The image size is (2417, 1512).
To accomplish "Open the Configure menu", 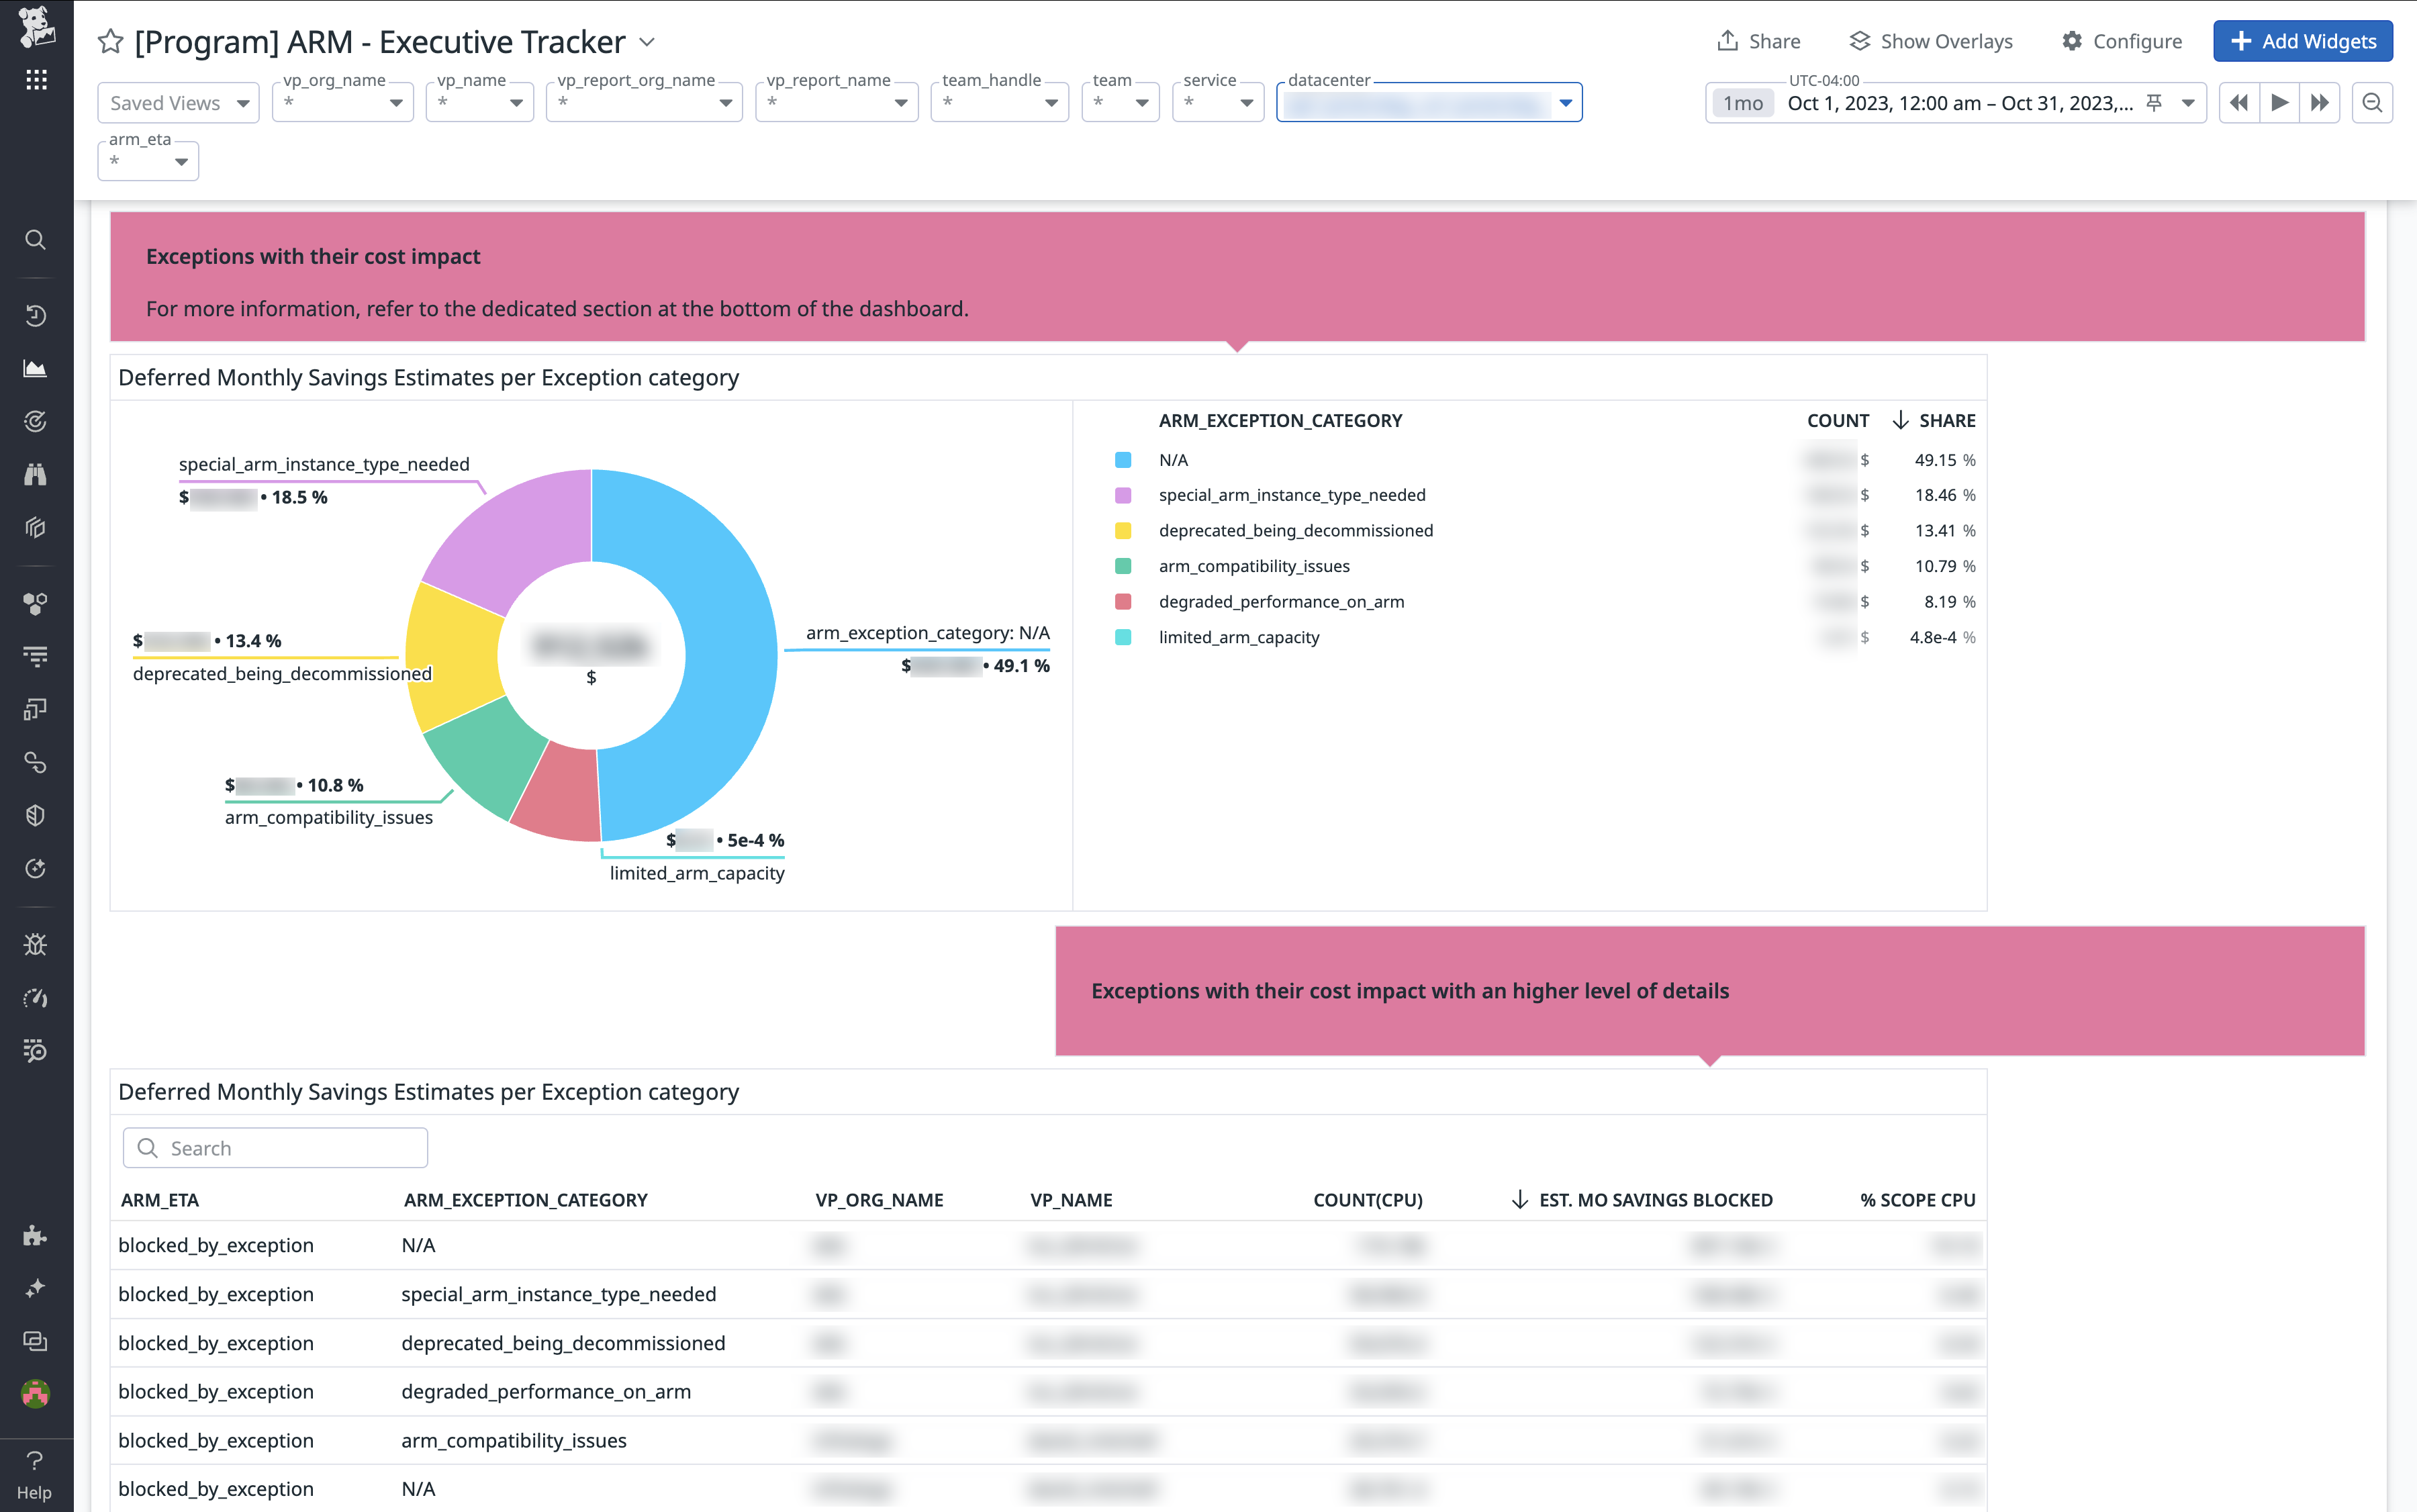I will pyautogui.click(x=2122, y=41).
